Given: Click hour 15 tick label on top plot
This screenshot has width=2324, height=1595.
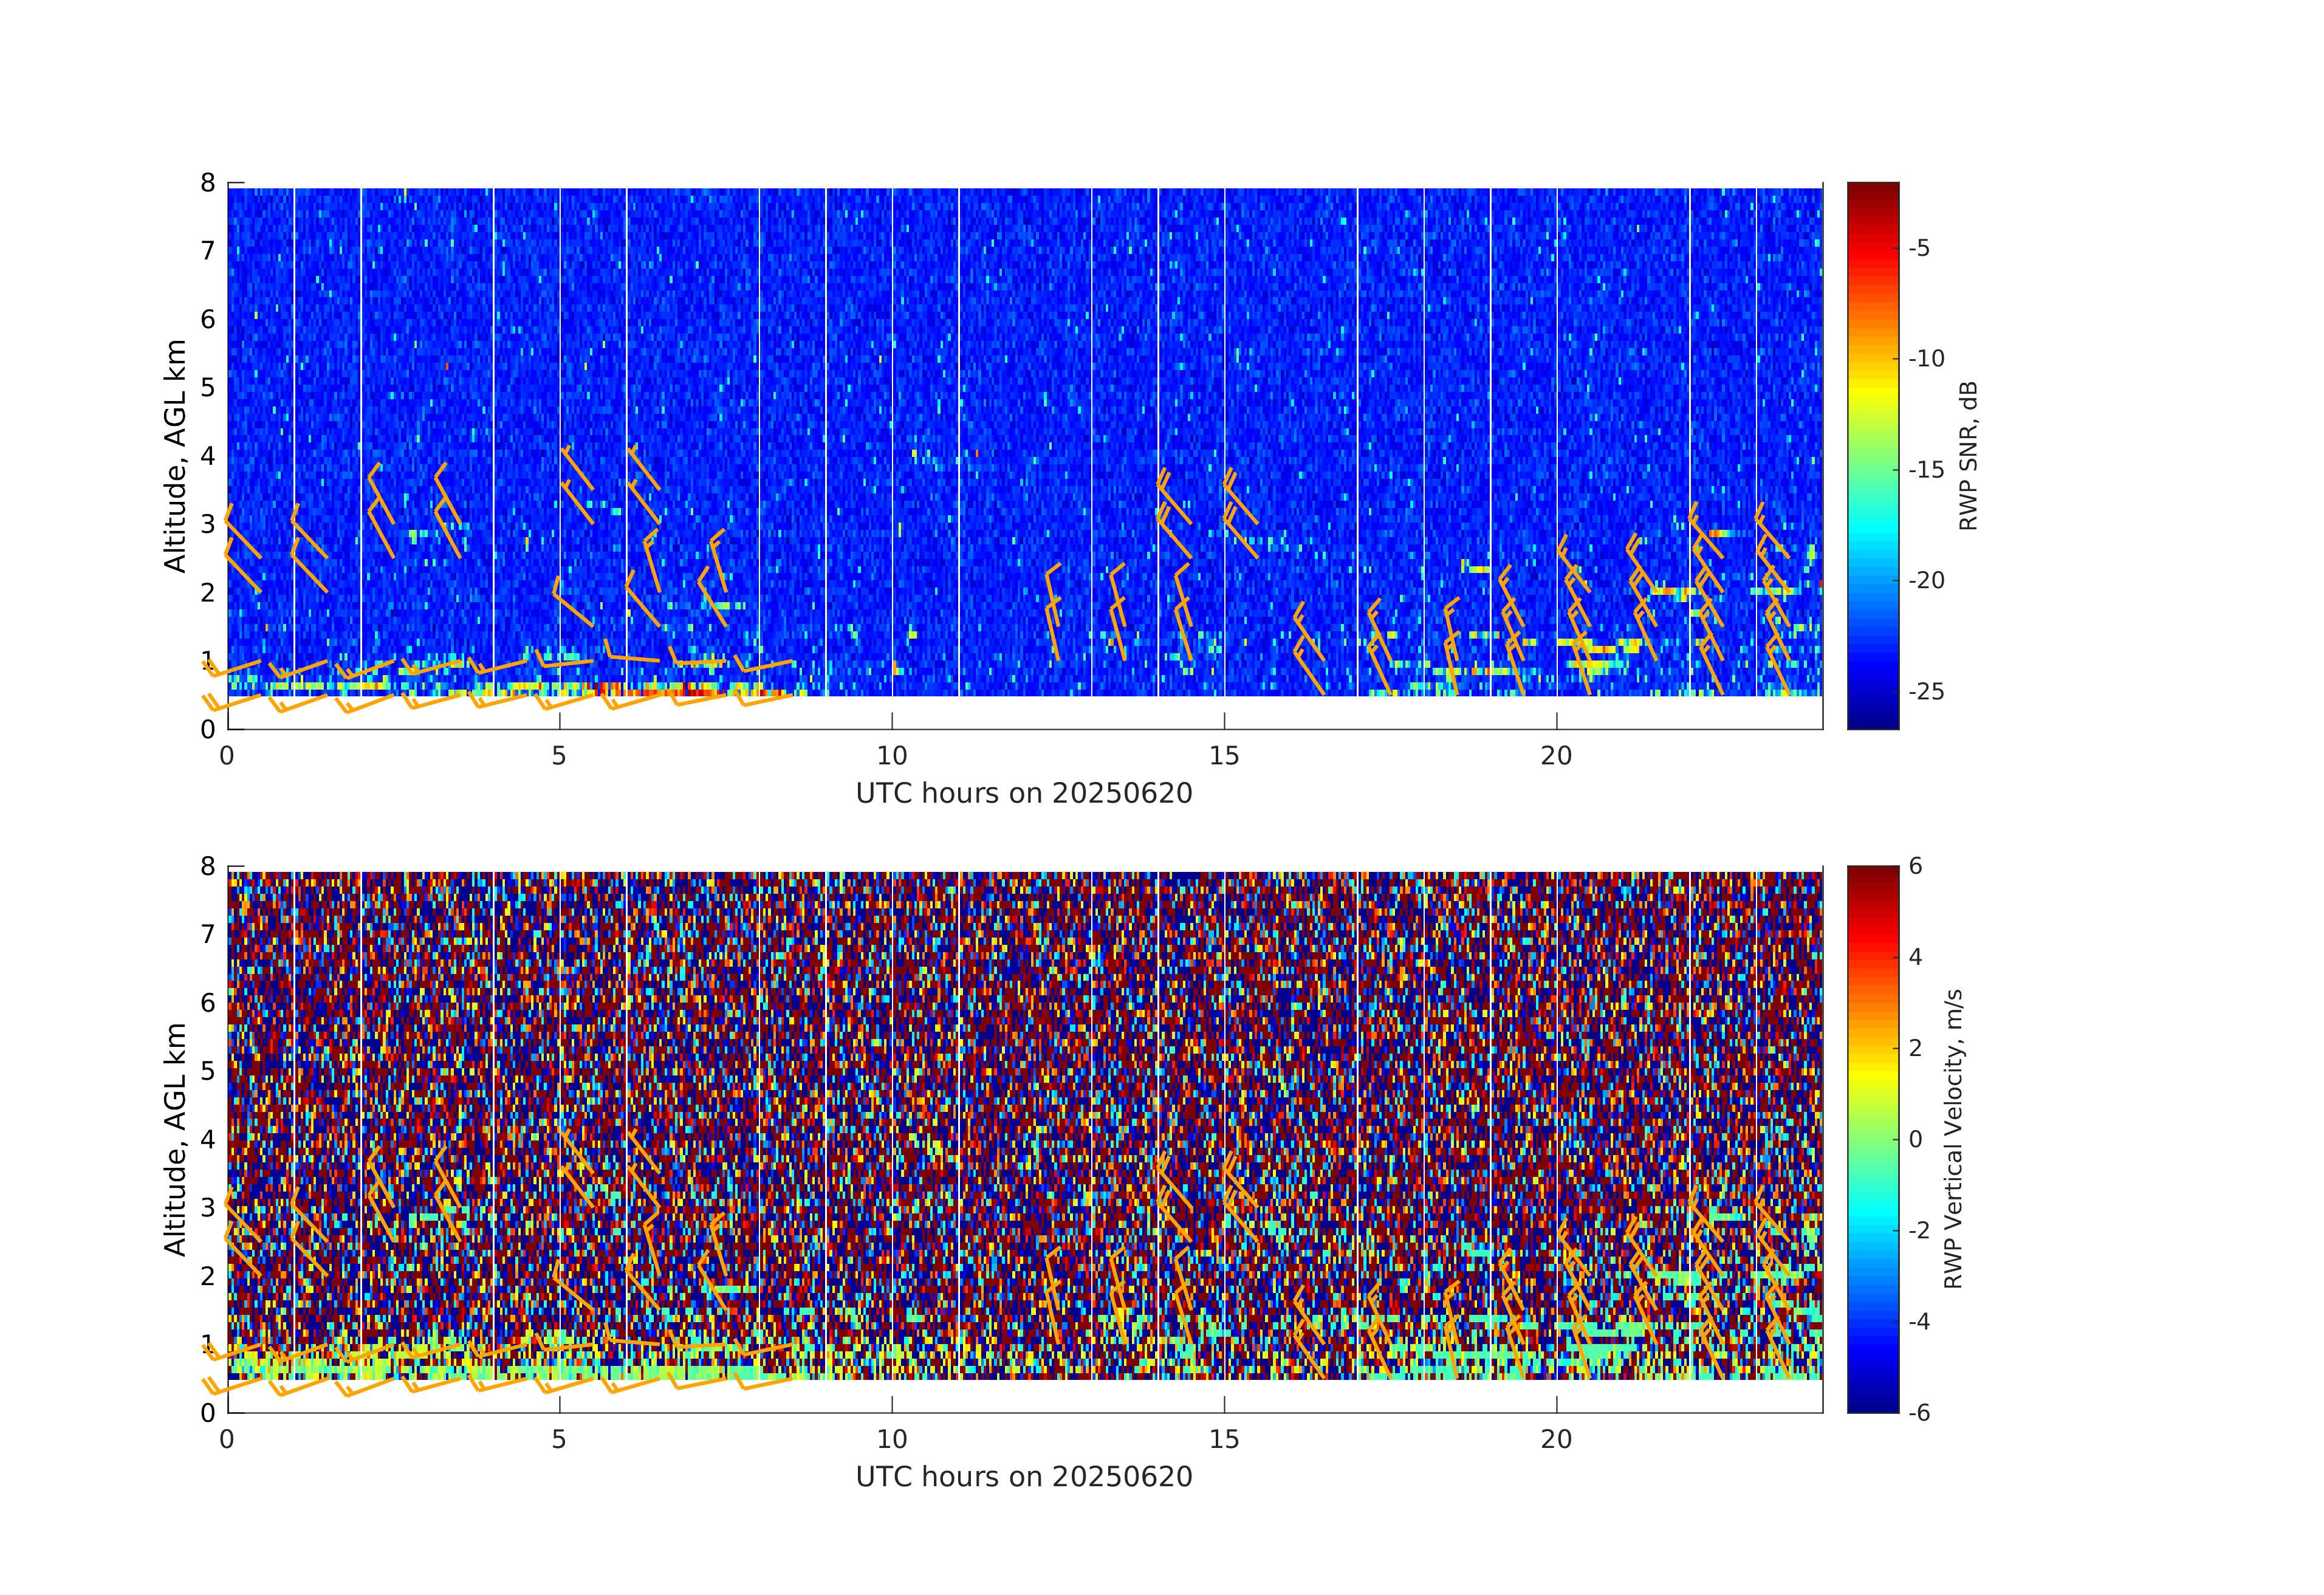Looking at the screenshot, I should point(1224,756).
